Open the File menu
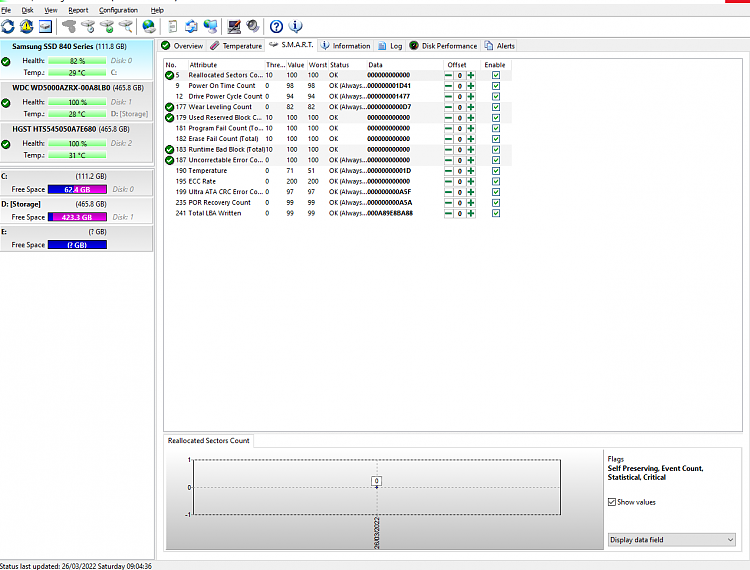 (x=6, y=10)
